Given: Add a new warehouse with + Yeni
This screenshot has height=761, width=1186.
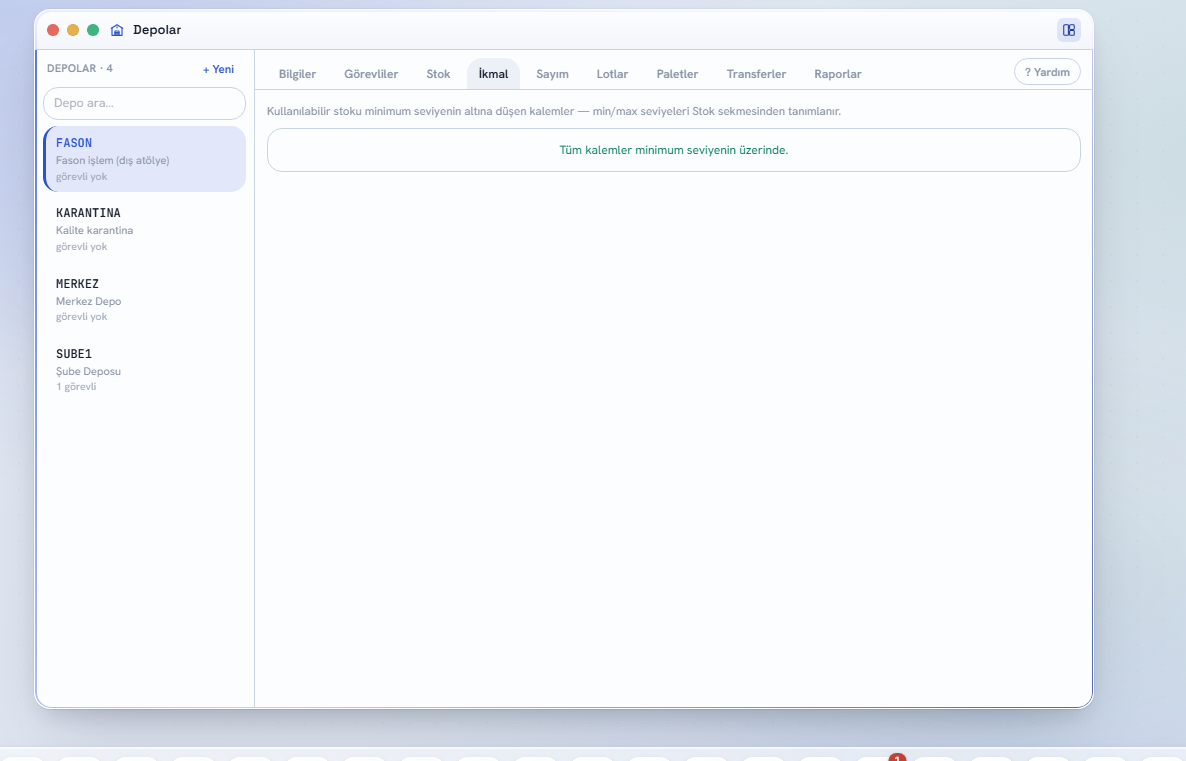Looking at the screenshot, I should point(218,69).
